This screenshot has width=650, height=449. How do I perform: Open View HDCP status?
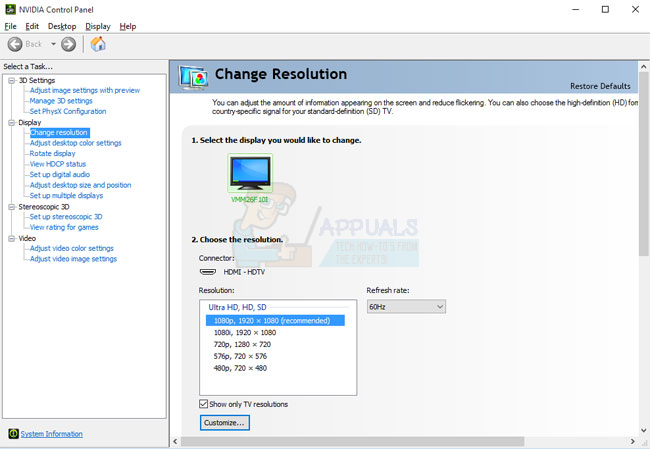pyautogui.click(x=58, y=164)
